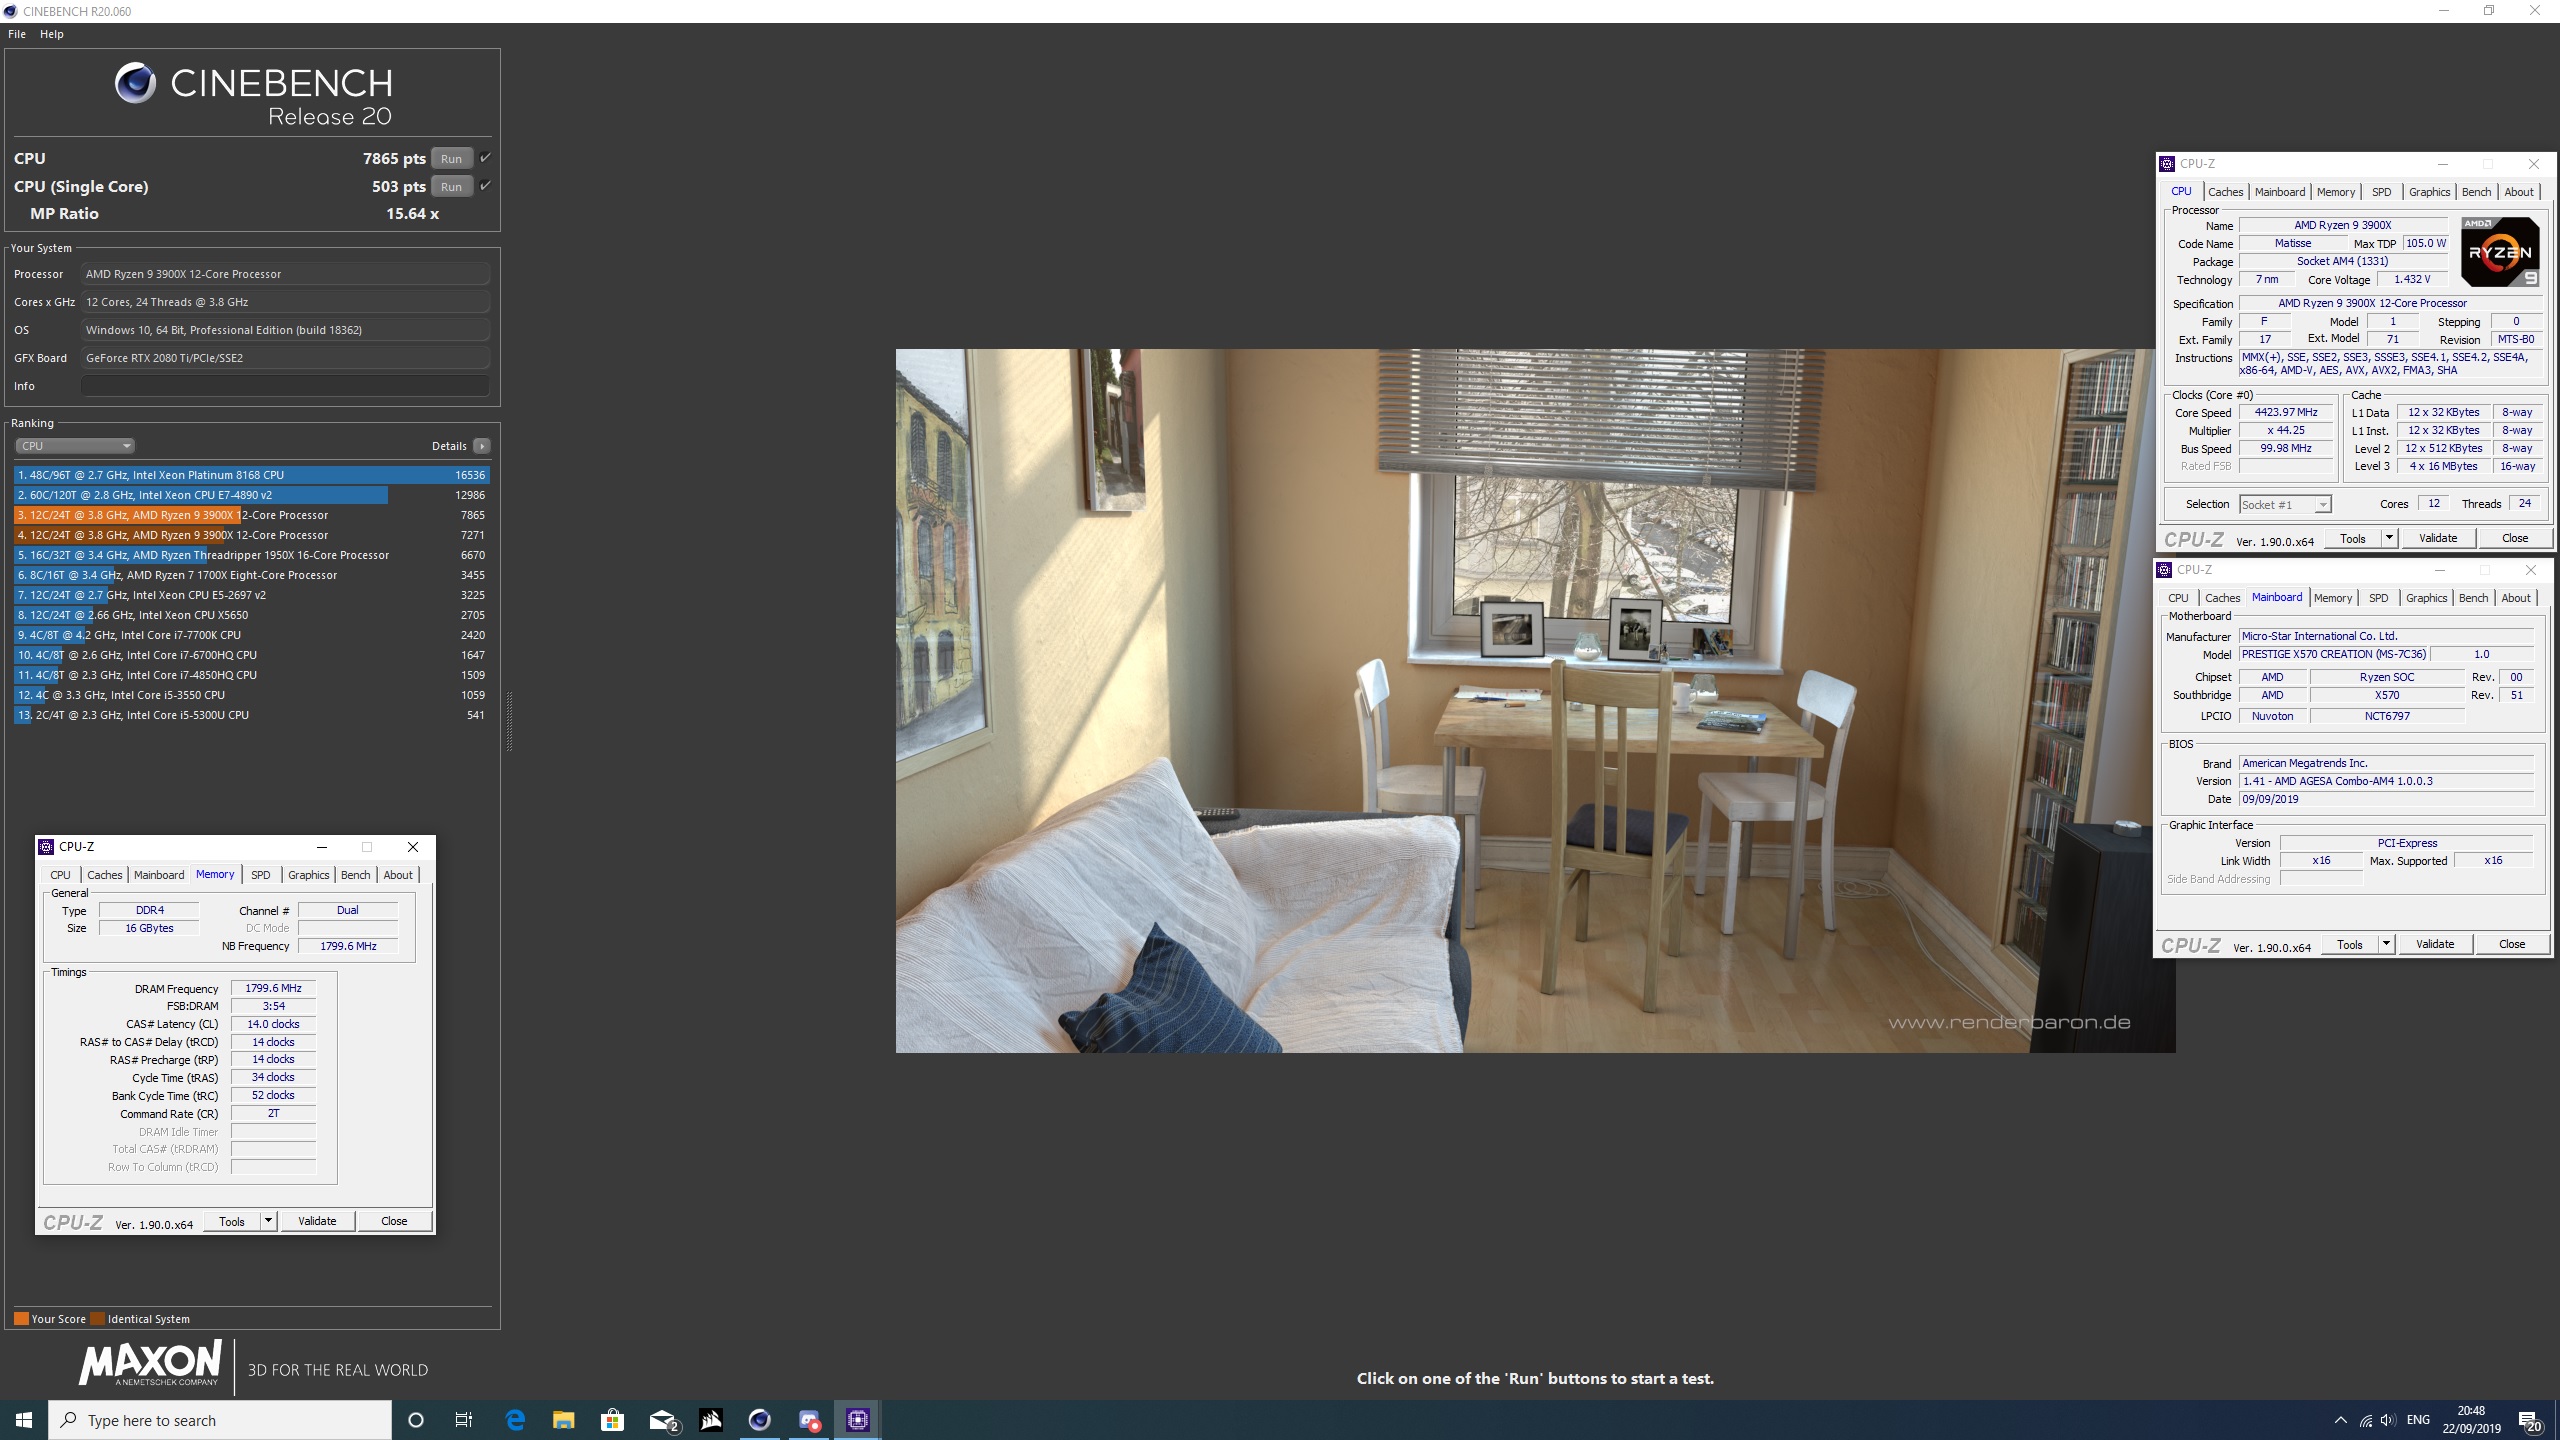Click Close in the mainboard CPU-Z window
Viewport: 2560px width, 1440px height.
(x=2511, y=944)
